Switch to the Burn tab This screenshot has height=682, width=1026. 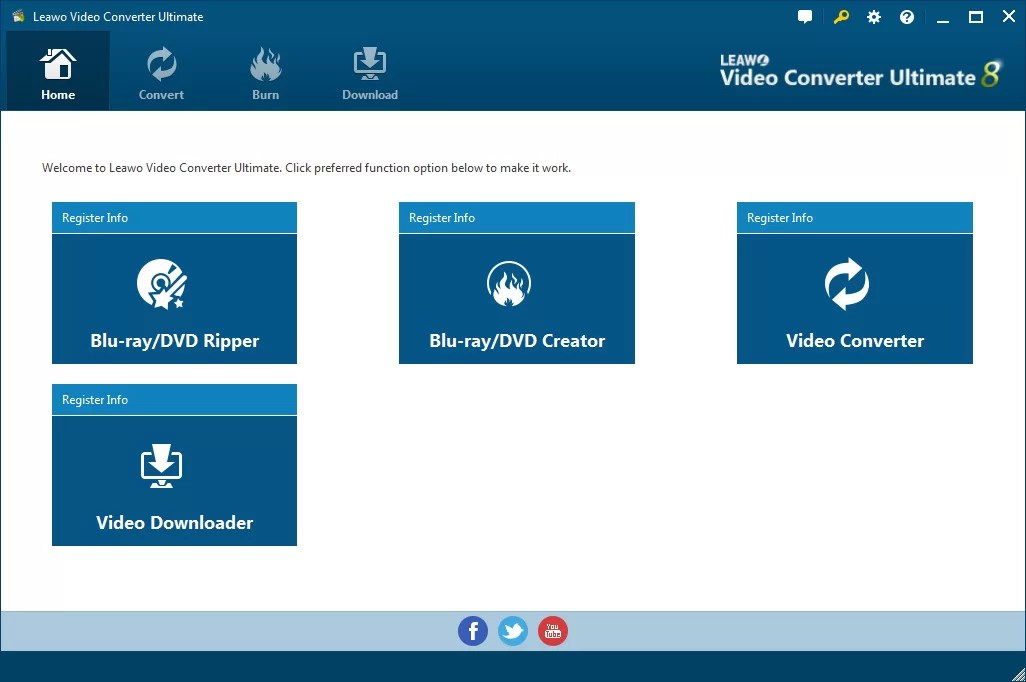pos(265,70)
